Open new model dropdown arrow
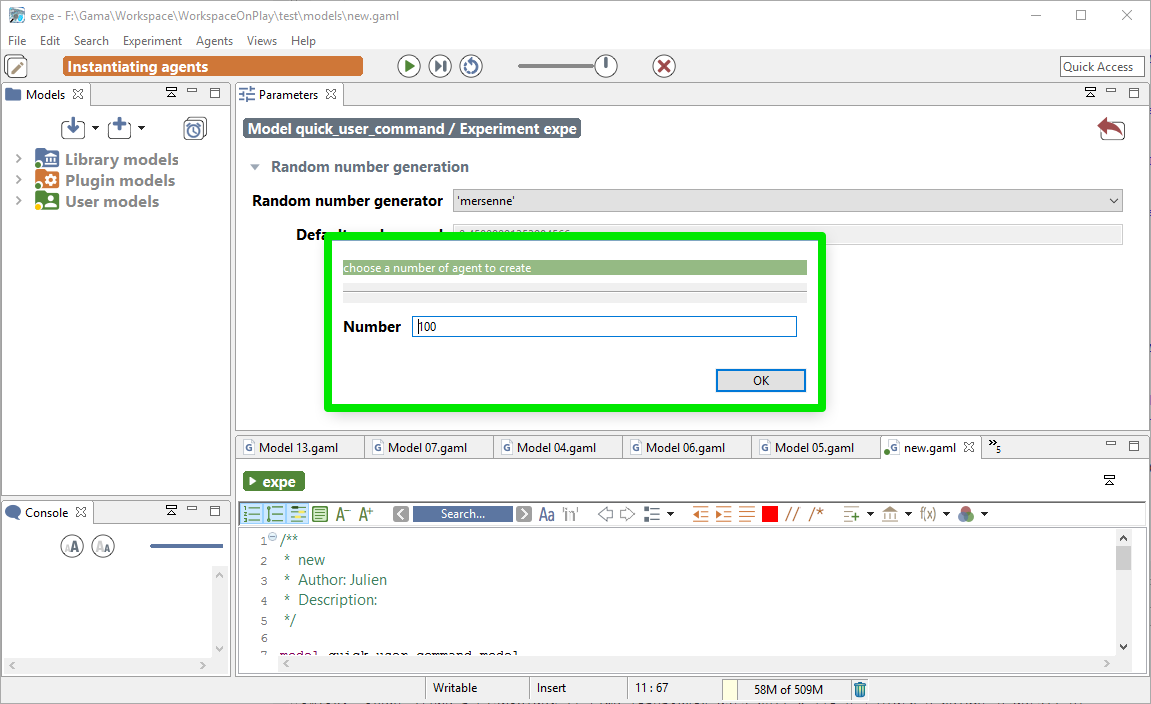Screen dimensions: 1151x704 142,128
